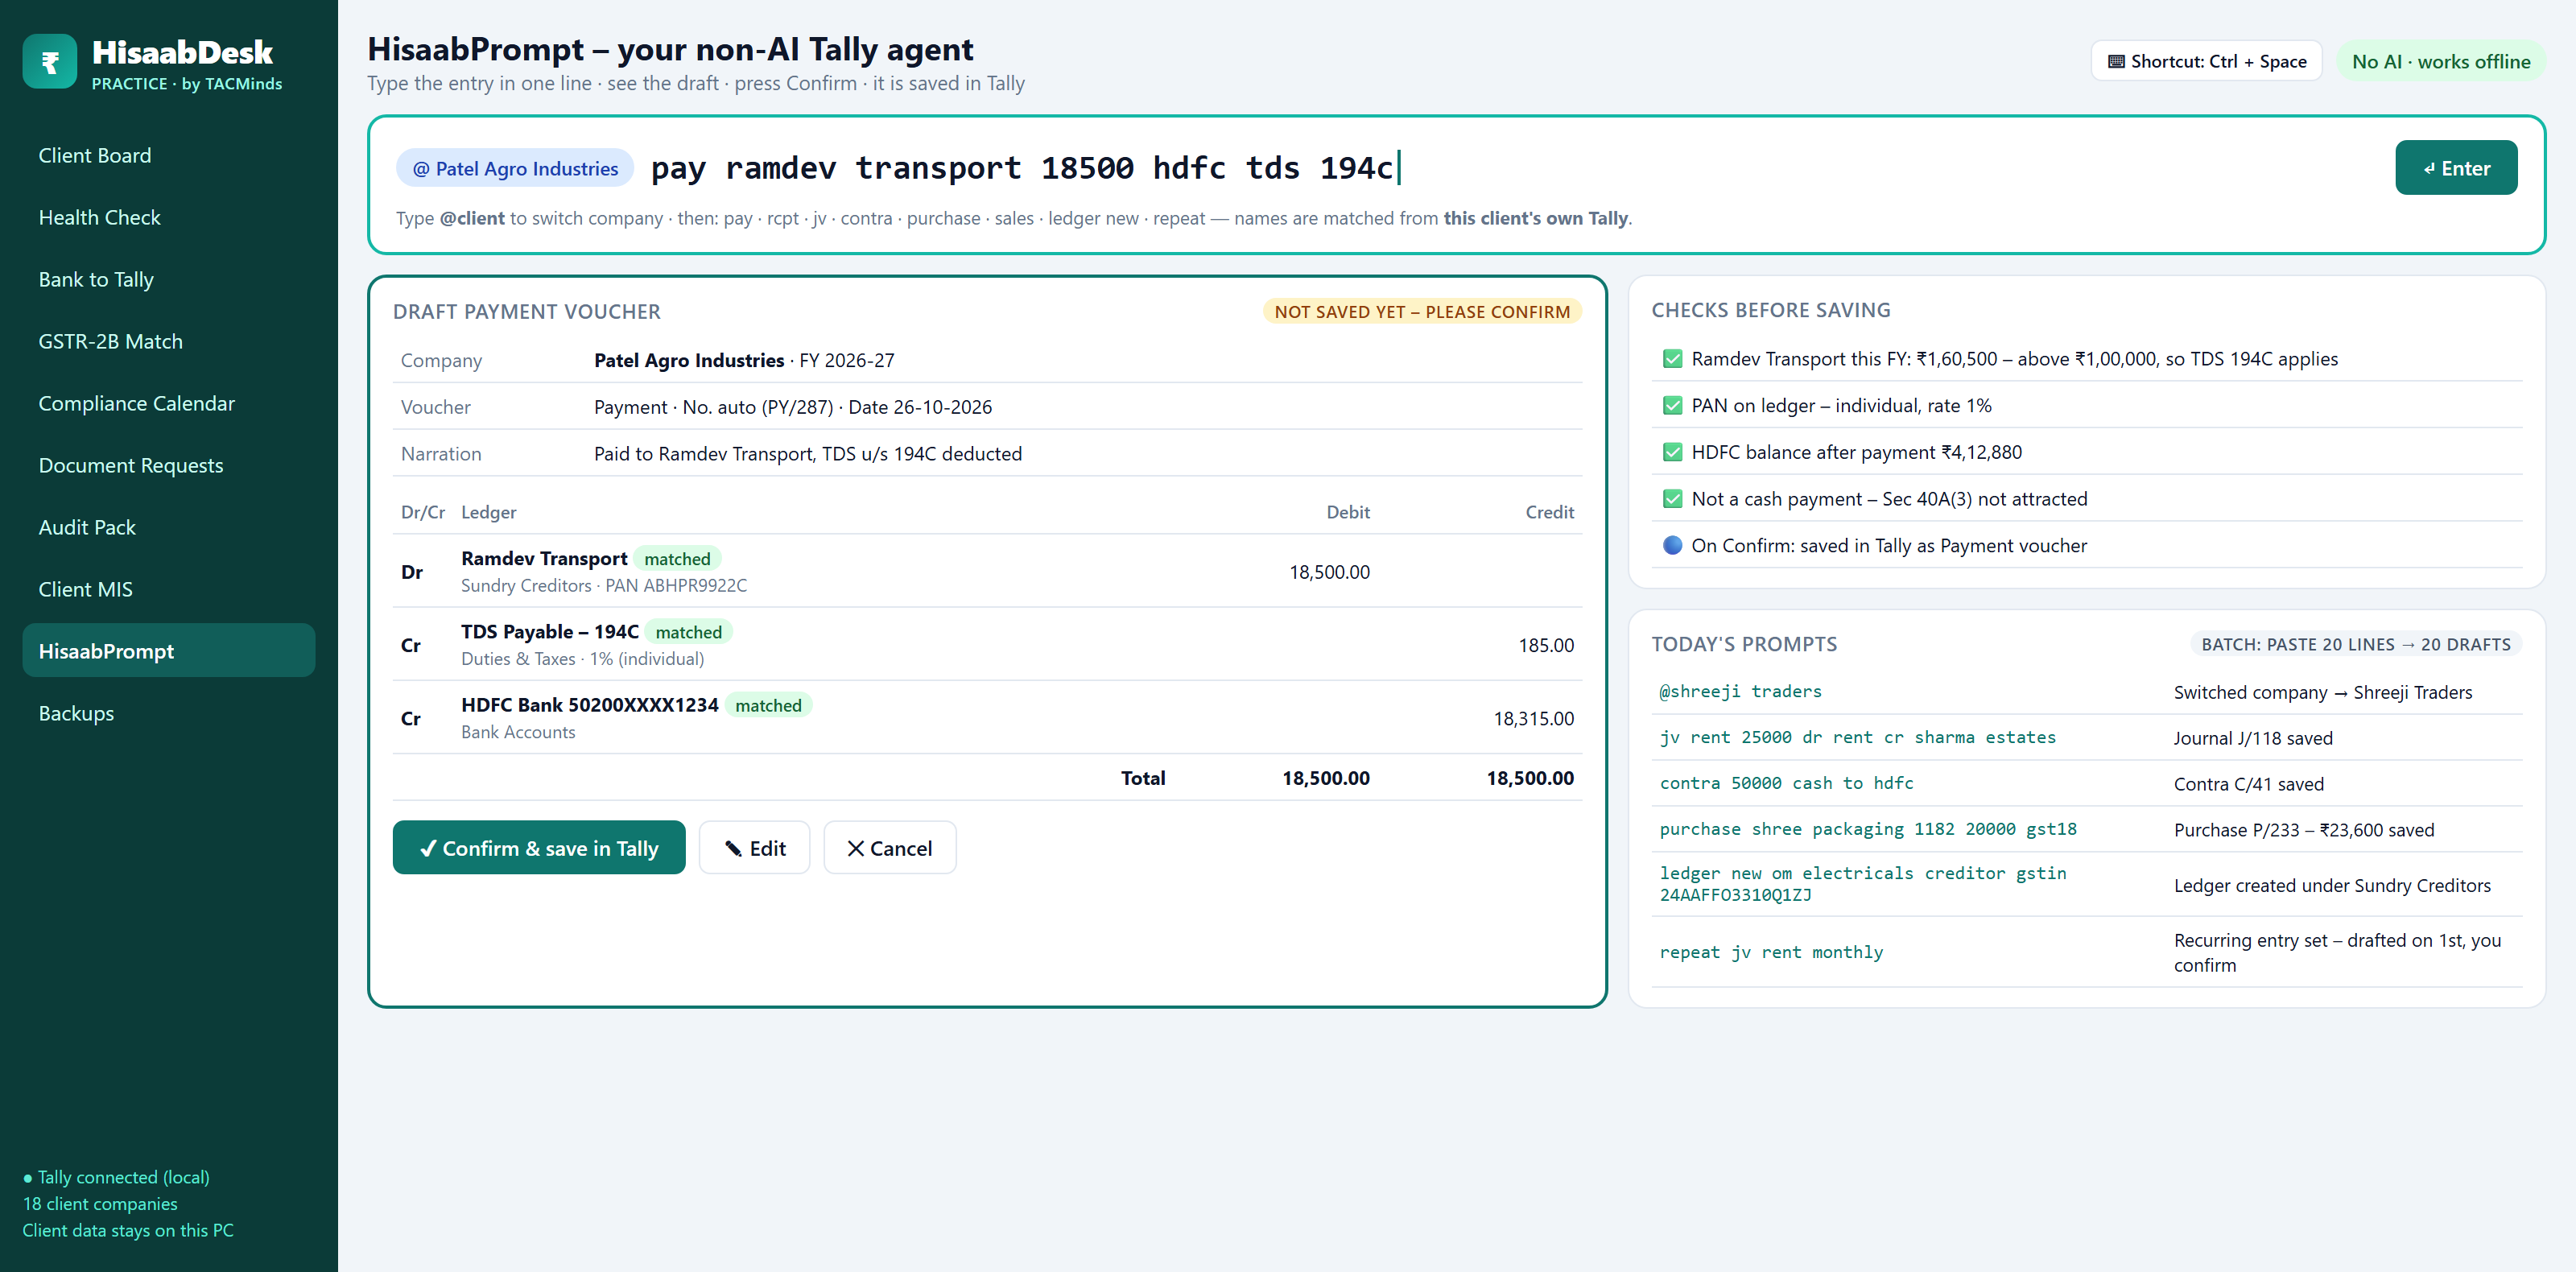Click the @ Patel Agro Industries client chip
The image size is (2576, 1272).
(x=515, y=168)
